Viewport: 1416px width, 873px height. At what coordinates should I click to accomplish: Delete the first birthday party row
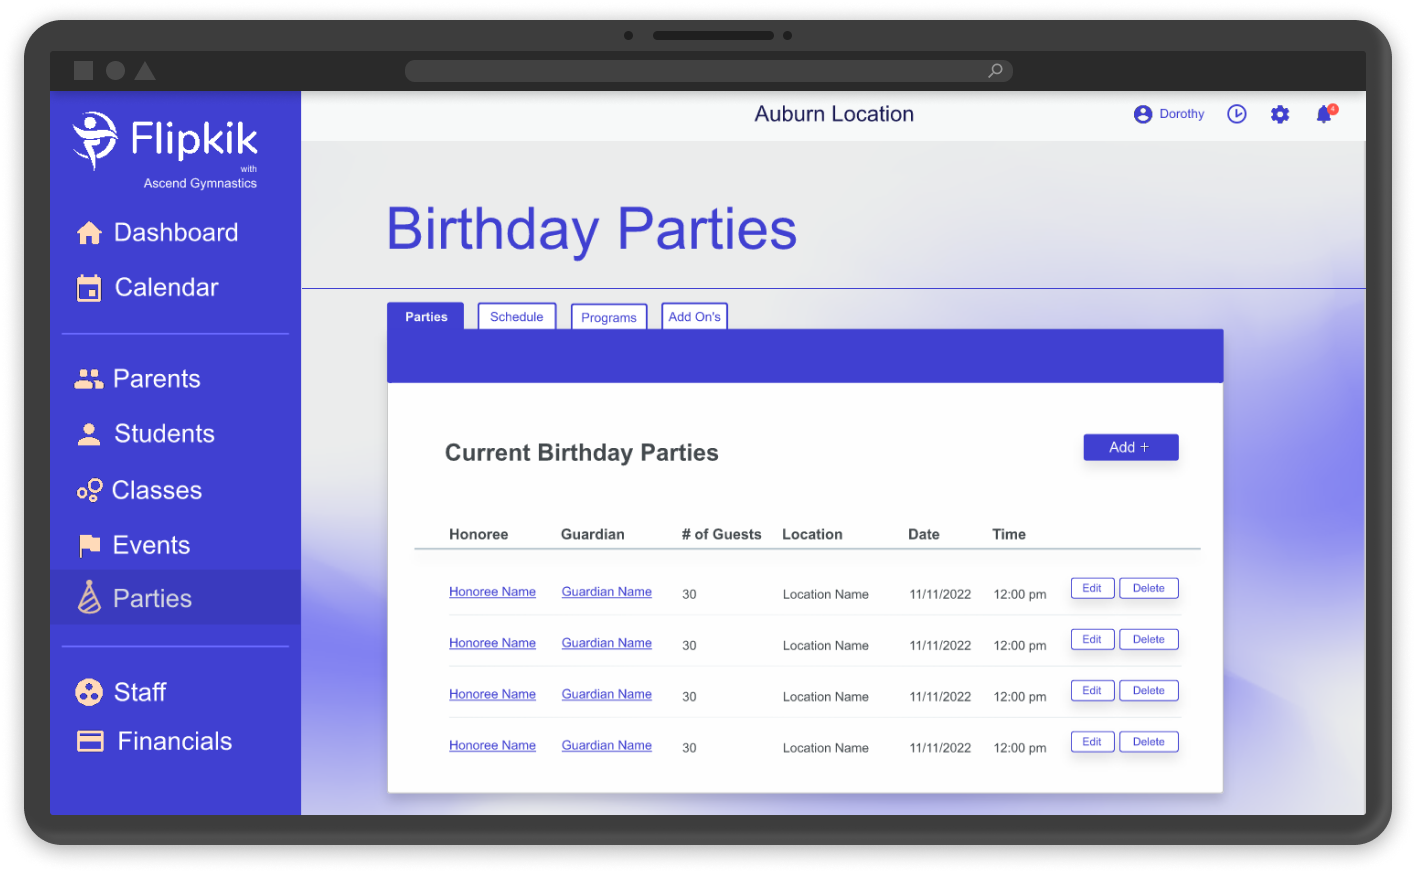(1149, 588)
